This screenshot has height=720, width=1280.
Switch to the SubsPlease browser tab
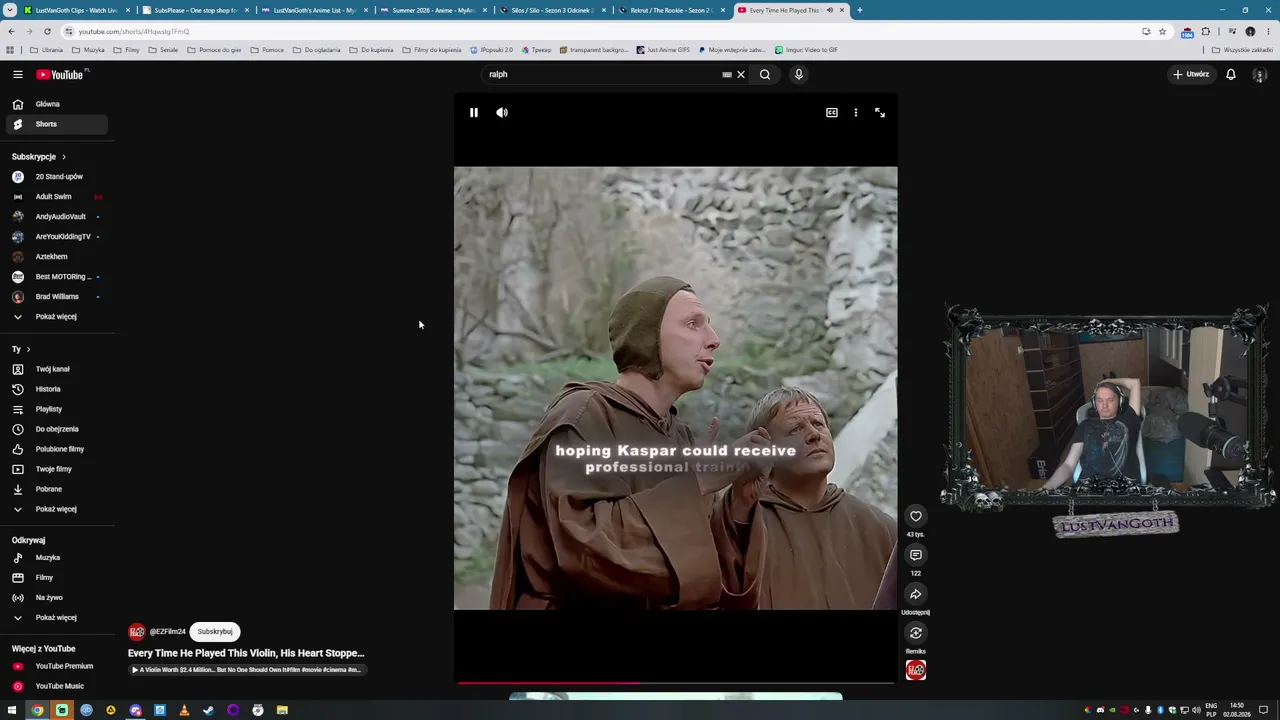195,10
